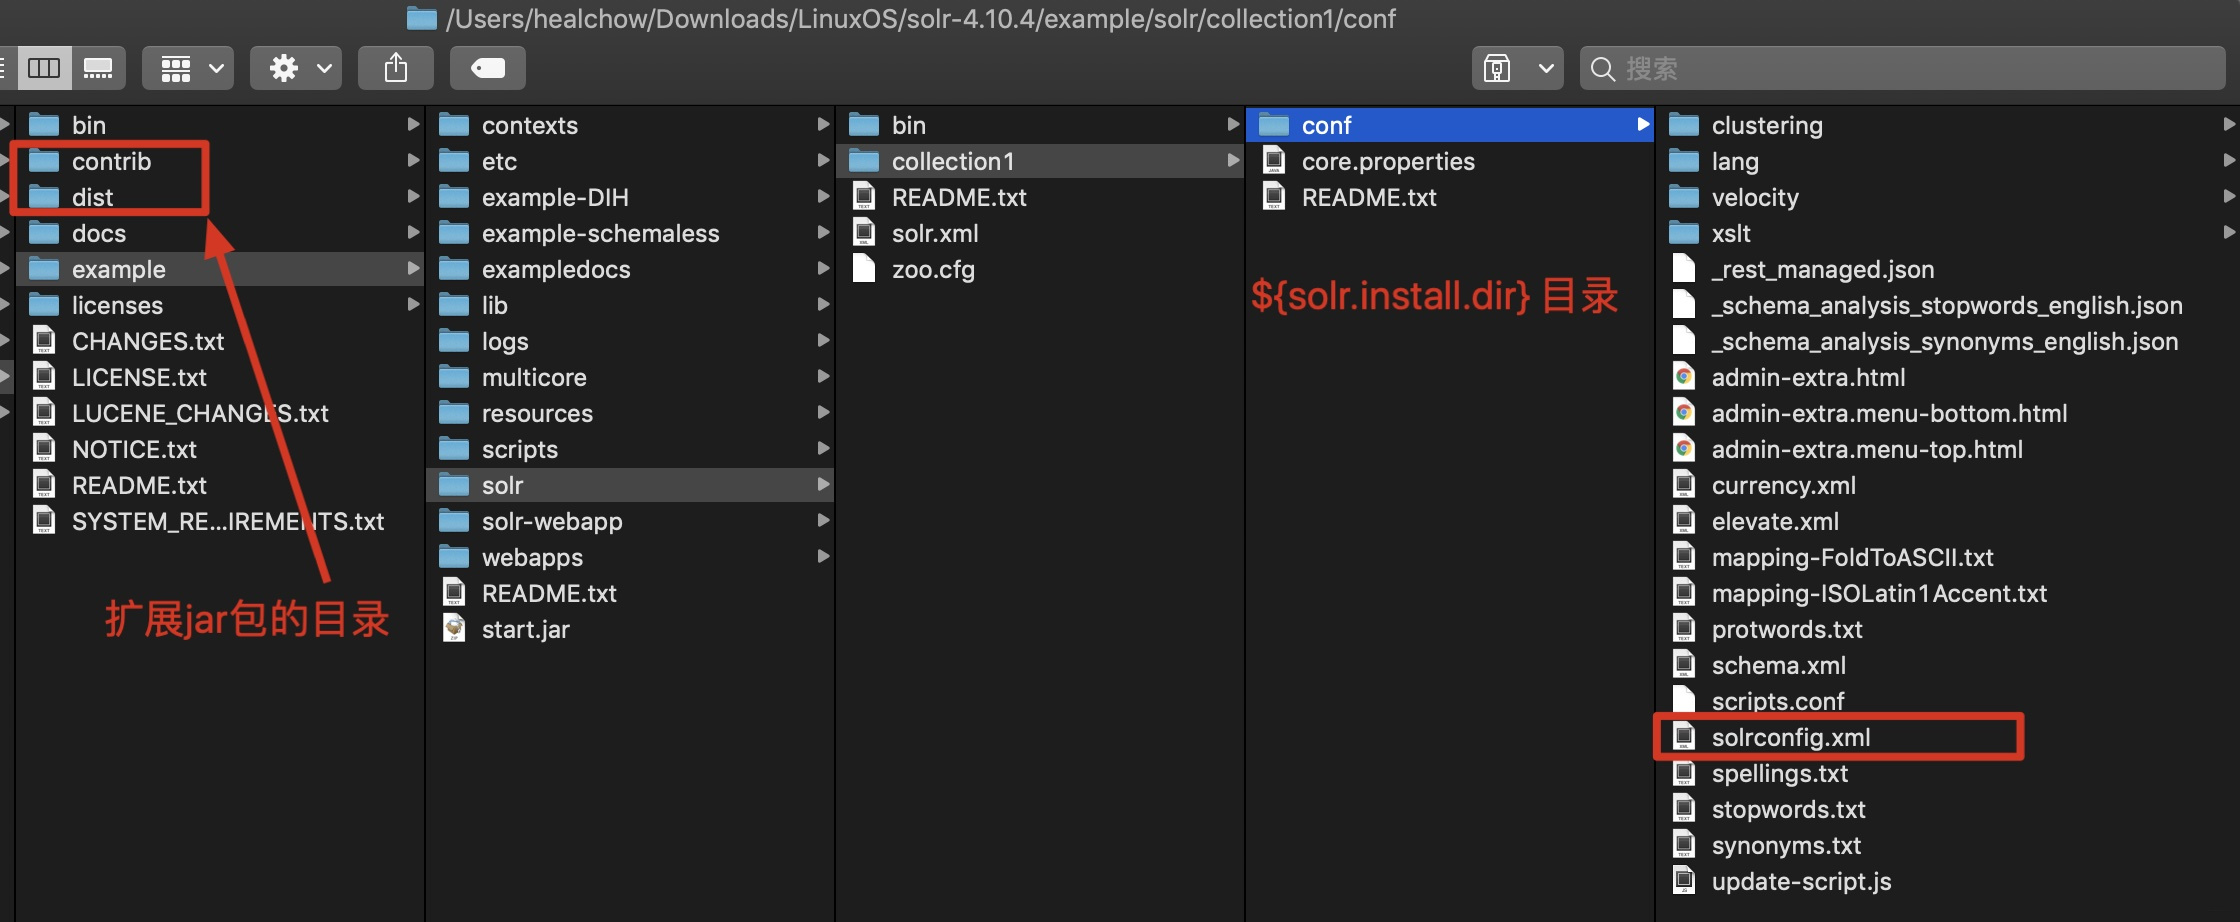Image resolution: width=2240 pixels, height=922 pixels.
Task: Open the resources folder
Action: (630, 413)
